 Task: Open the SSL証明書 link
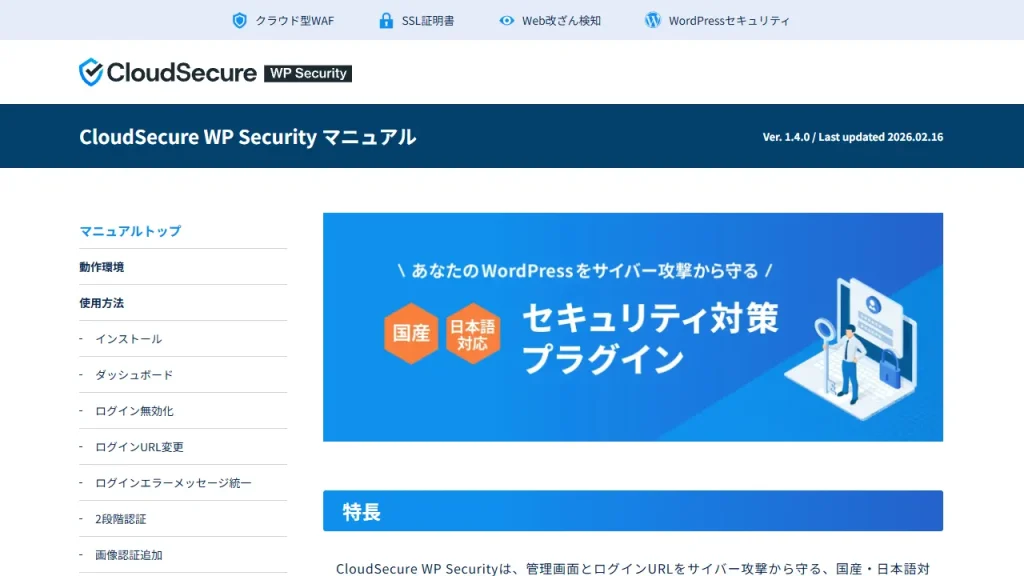(x=428, y=20)
